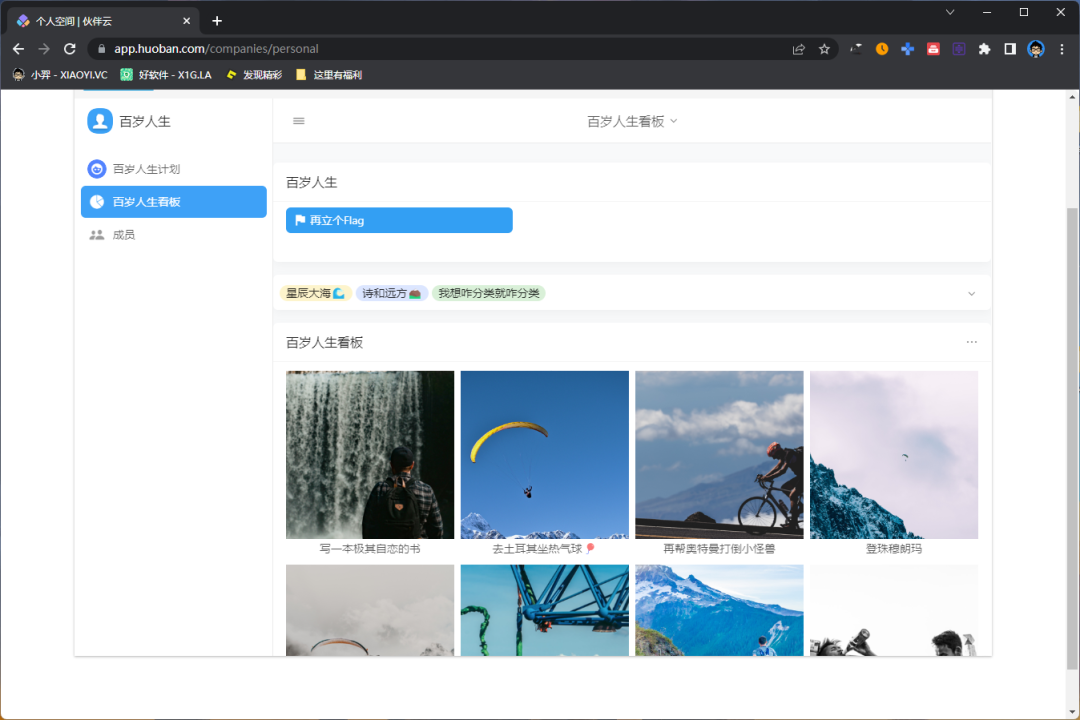Toggle the 我想咋分类就咋分类 tag

tap(489, 293)
